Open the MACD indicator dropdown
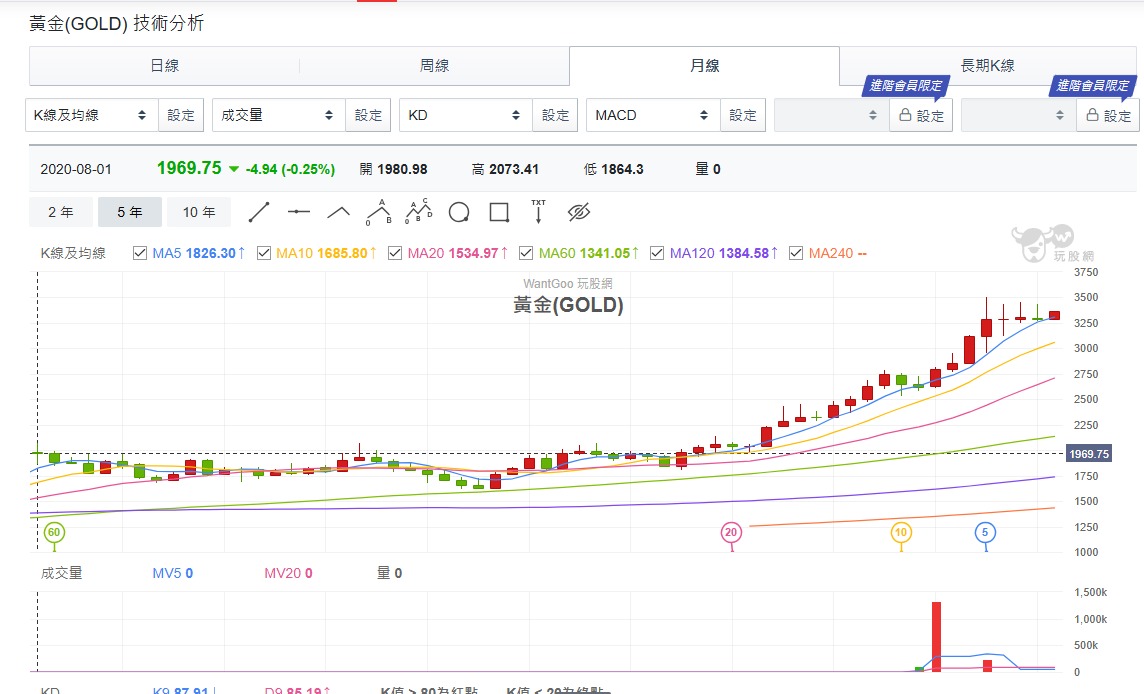Image resolution: width=1144 pixels, height=694 pixels. tap(652, 115)
